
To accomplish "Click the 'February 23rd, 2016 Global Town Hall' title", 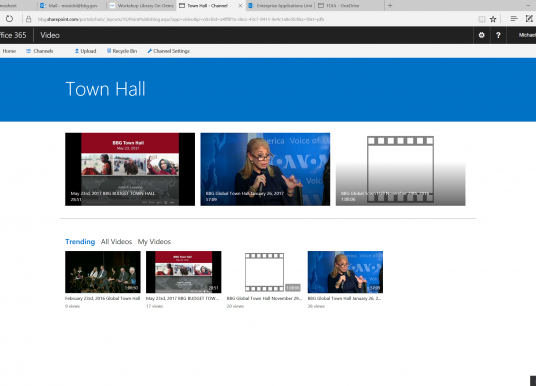I will [x=103, y=298].
